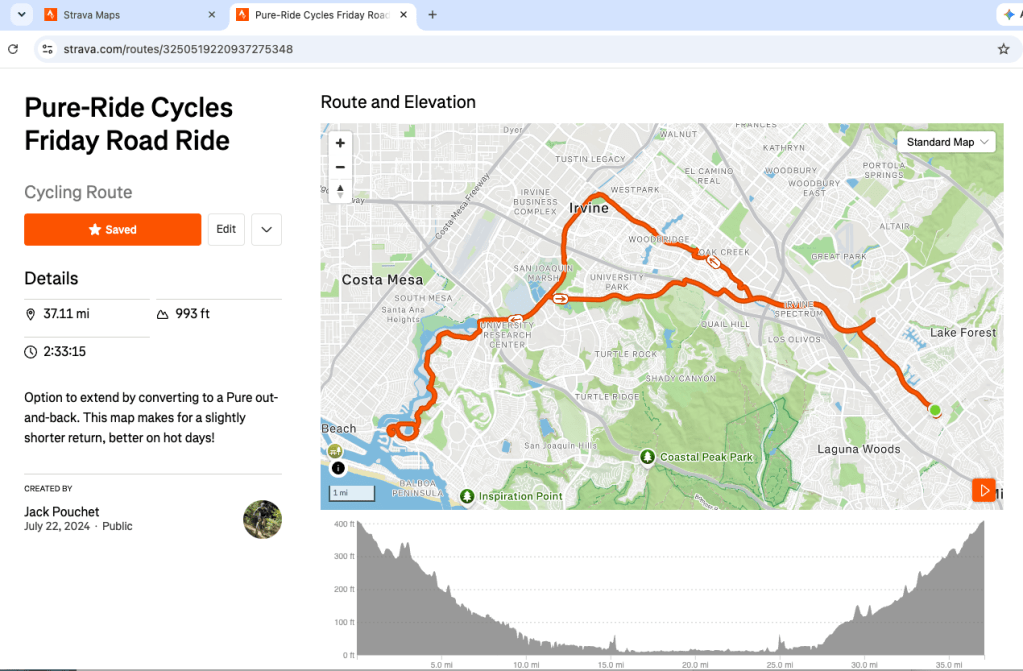
Task: Toggle the Saved route star button
Action: (113, 230)
